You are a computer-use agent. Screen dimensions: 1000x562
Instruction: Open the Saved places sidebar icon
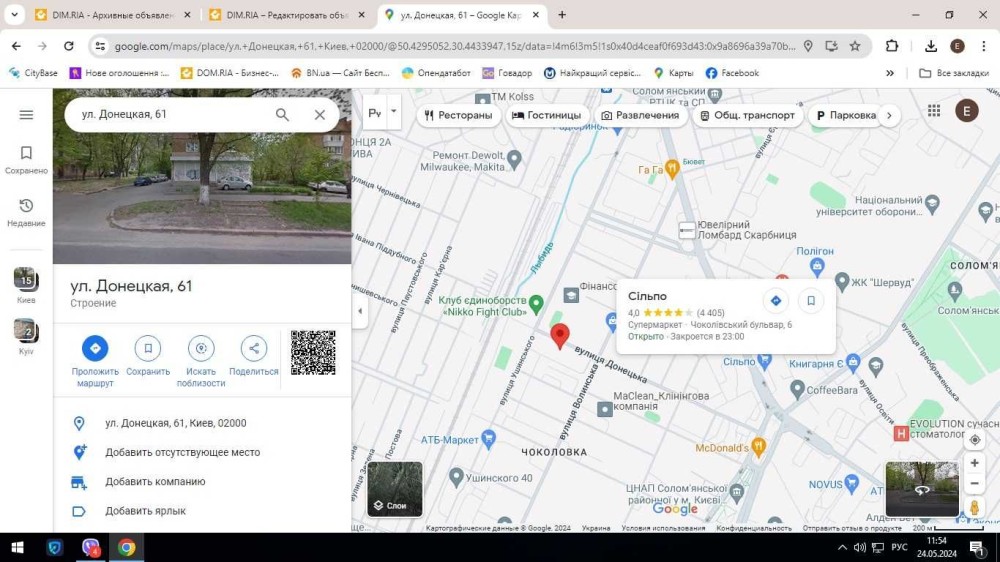coord(27,159)
